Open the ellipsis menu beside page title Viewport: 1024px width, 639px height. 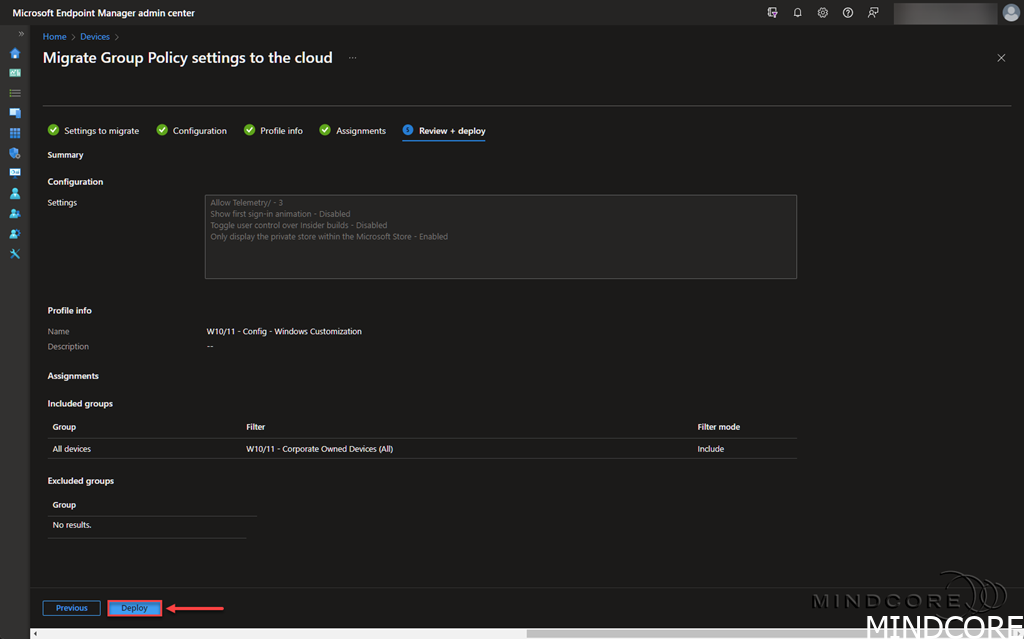(352, 58)
